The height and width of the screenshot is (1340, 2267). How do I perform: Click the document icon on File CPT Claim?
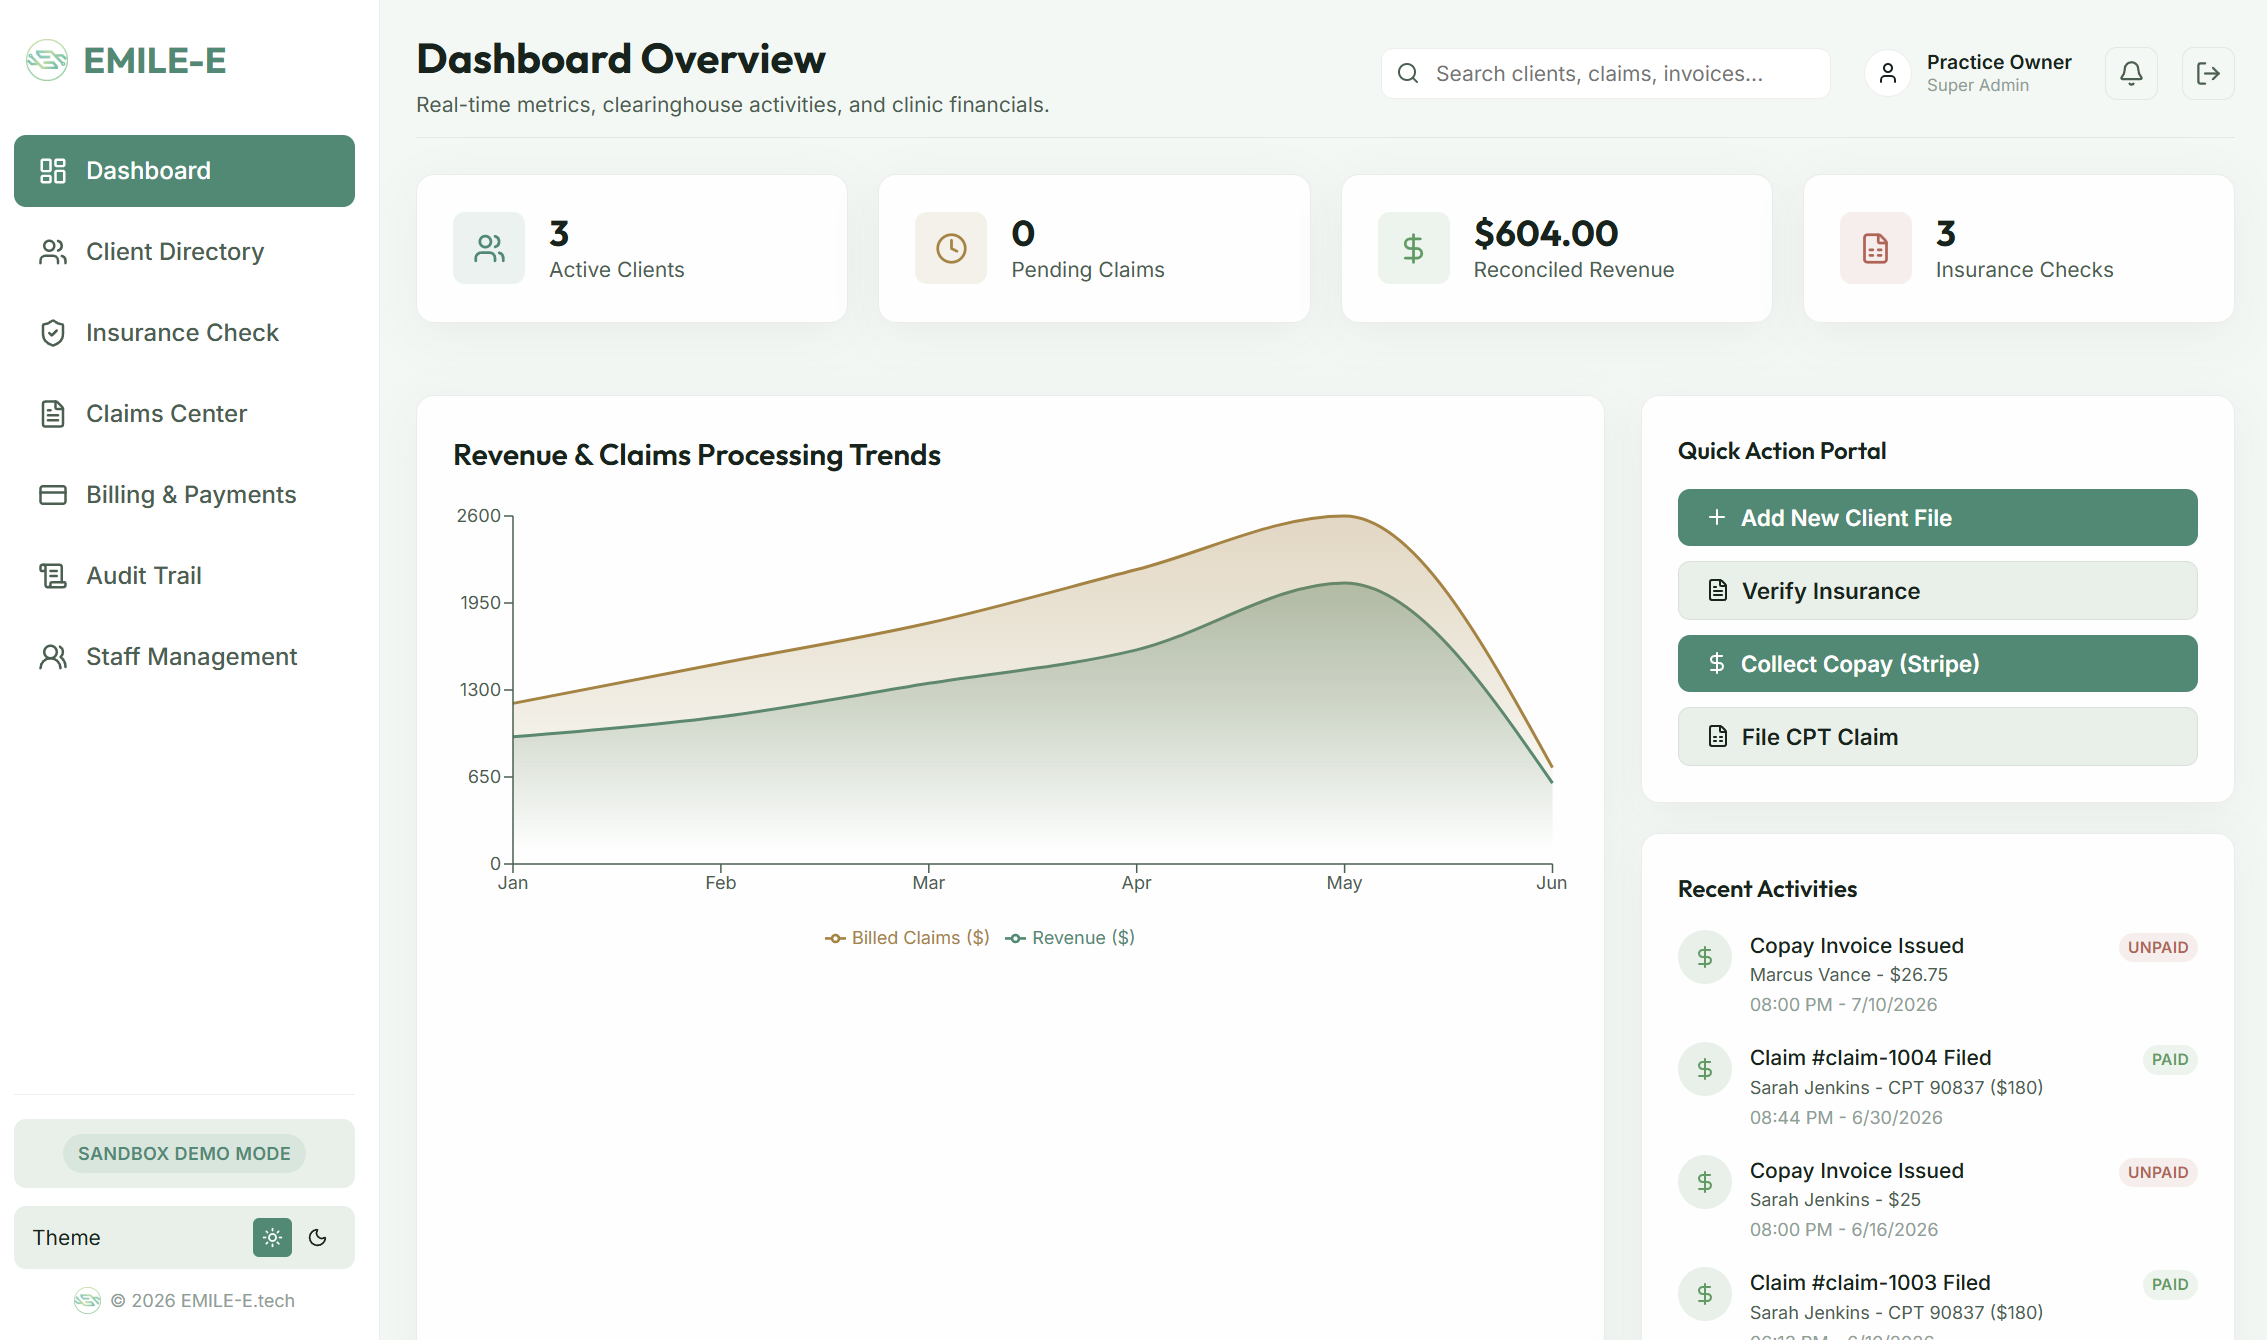point(1718,736)
